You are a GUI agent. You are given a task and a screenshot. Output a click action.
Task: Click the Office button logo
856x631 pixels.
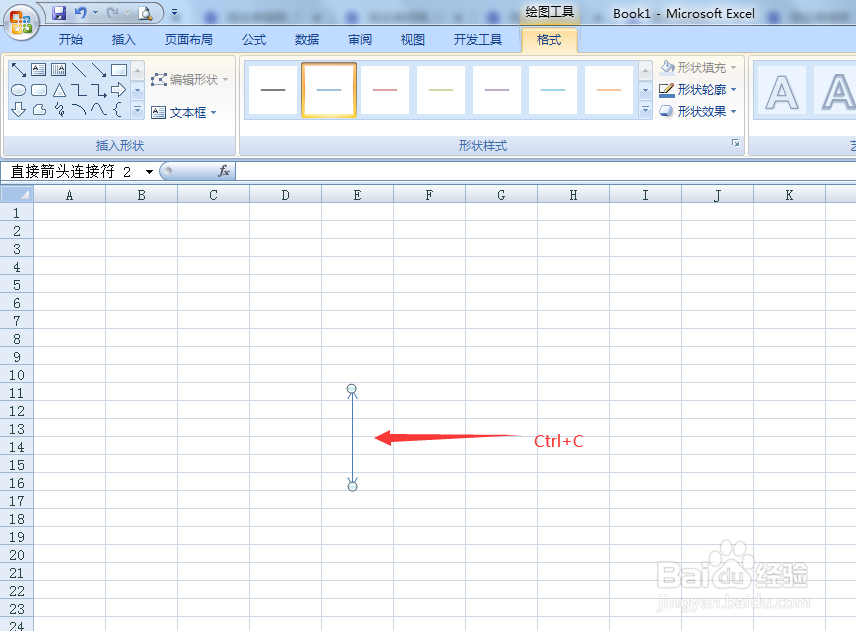click(x=21, y=22)
